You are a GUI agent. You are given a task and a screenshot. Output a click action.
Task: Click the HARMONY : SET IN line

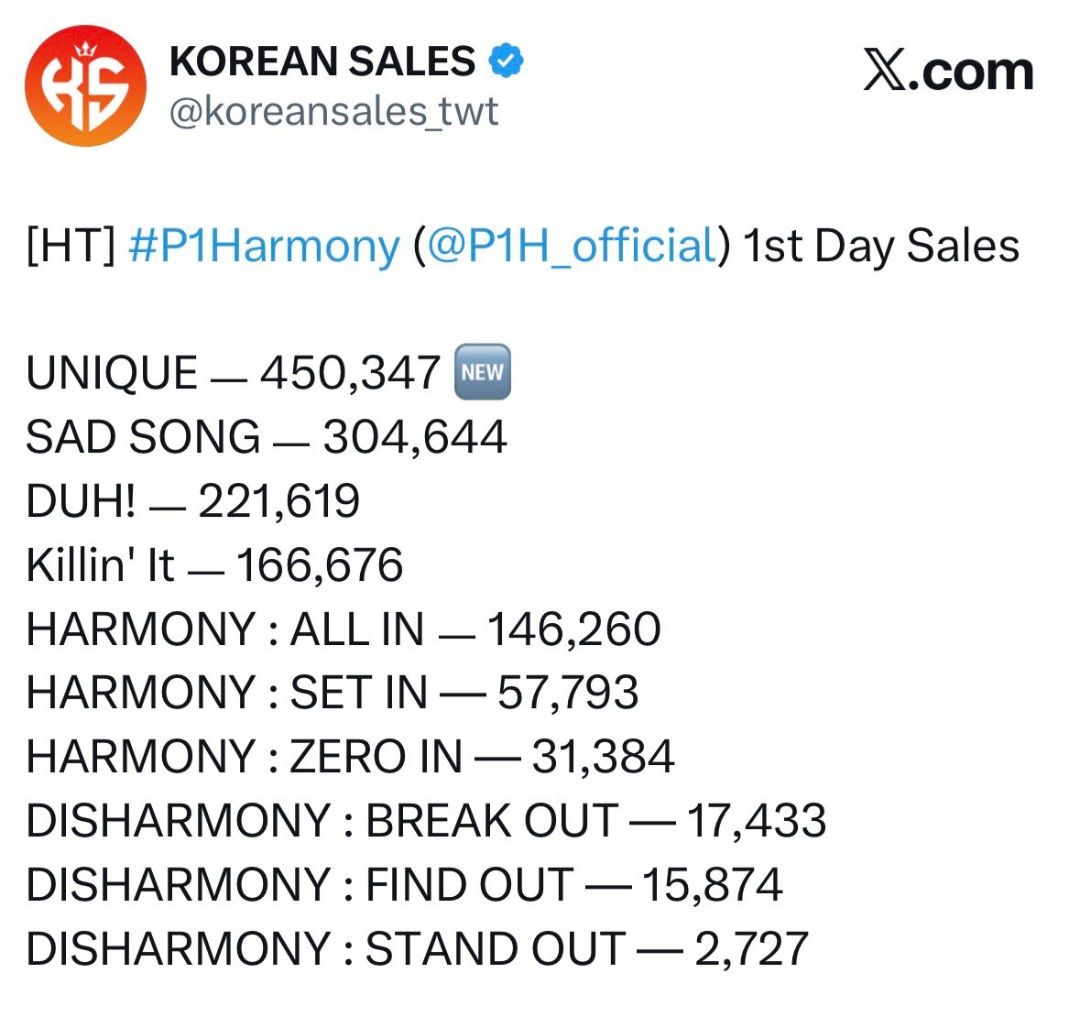click(332, 693)
